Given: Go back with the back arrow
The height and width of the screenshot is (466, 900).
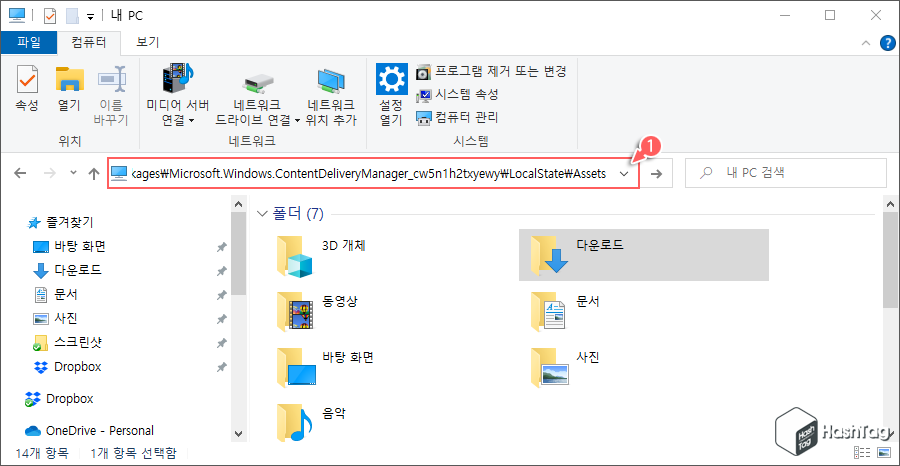Looking at the screenshot, I should [20, 173].
